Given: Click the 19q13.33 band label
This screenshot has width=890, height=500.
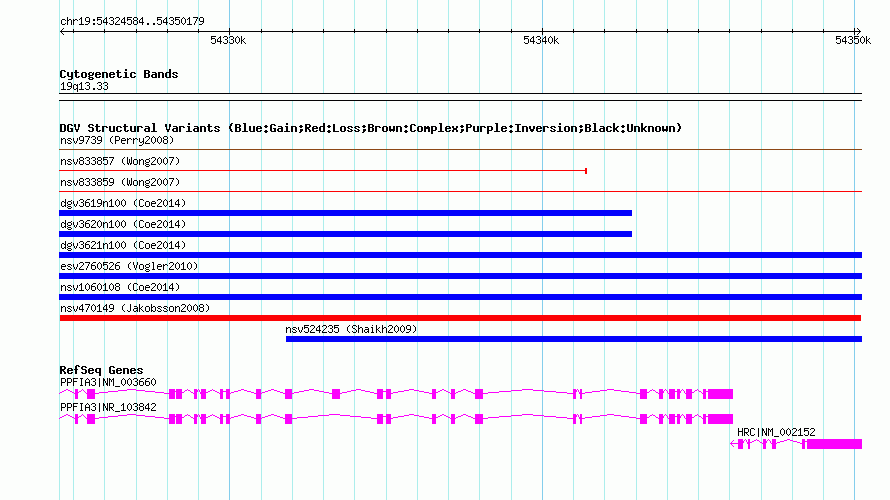Looking at the screenshot, I should (x=84, y=87).
